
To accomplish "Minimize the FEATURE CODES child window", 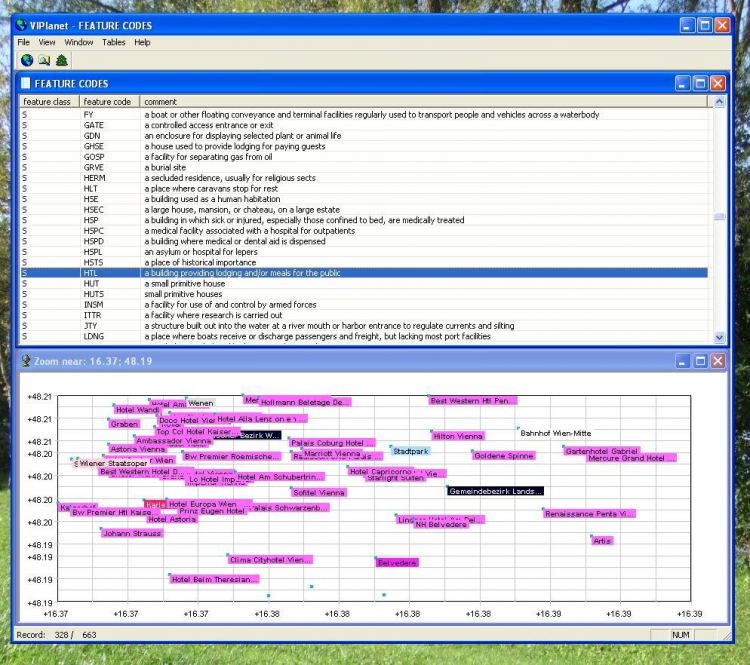I will tap(682, 83).
